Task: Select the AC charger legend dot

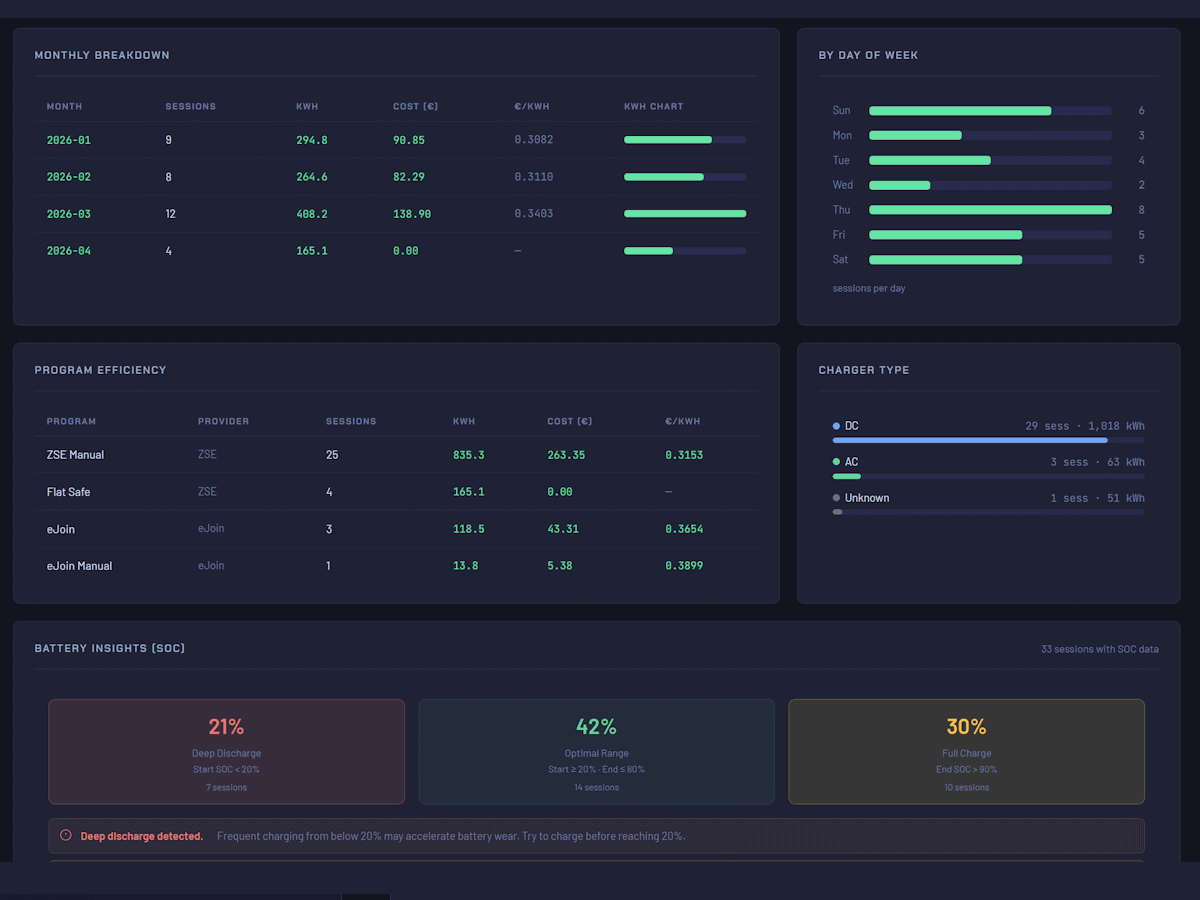Action: (x=837, y=461)
